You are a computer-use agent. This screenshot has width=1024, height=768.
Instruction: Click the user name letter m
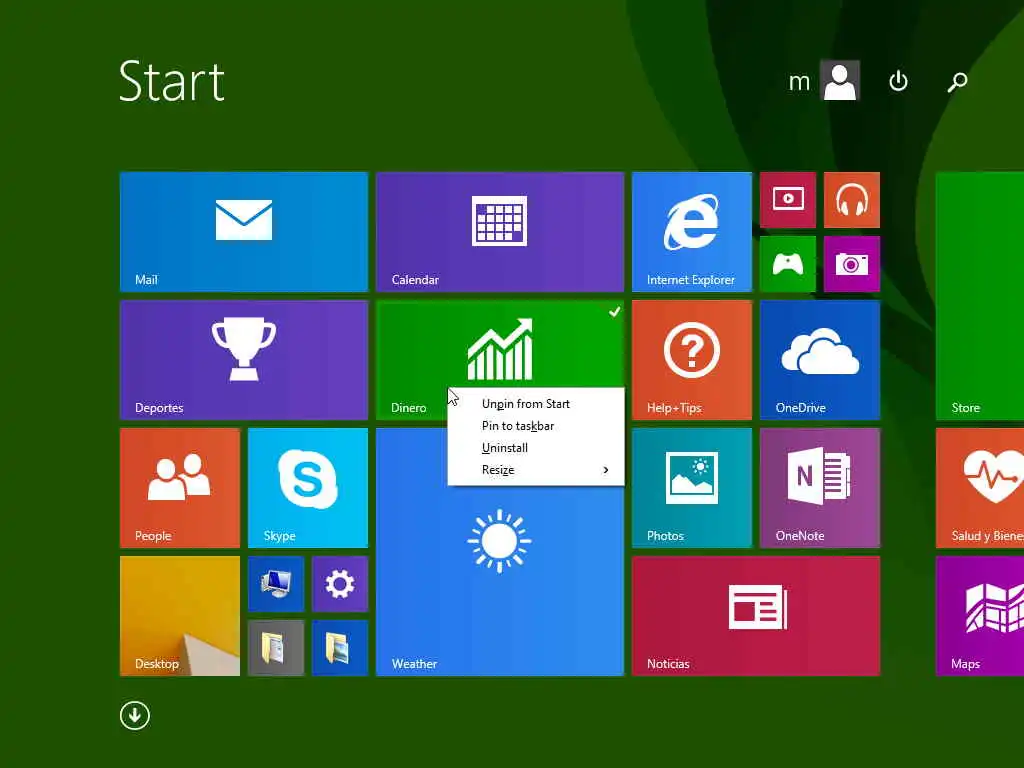coord(799,82)
